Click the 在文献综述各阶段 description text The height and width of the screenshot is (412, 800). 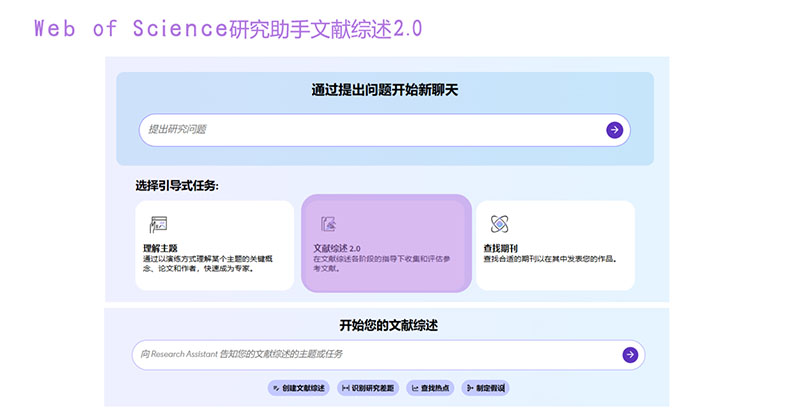[382, 264]
